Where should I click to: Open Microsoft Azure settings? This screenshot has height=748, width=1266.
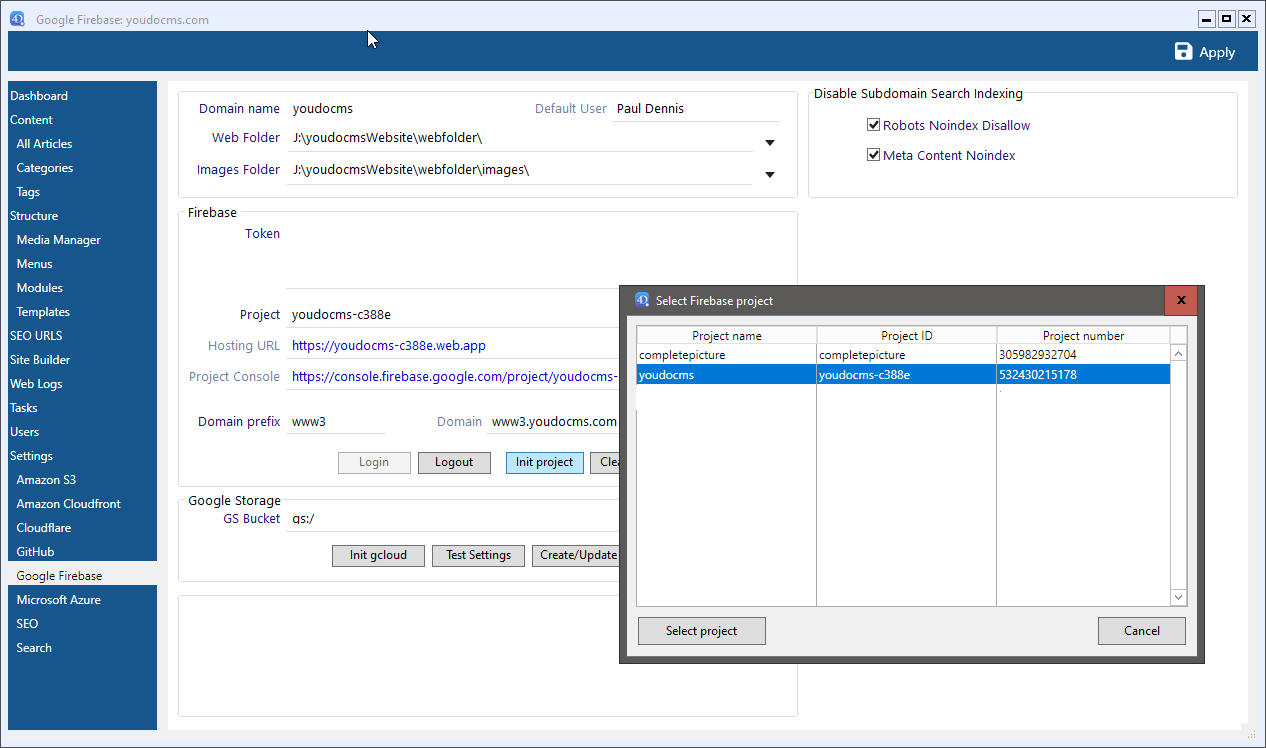[58, 600]
